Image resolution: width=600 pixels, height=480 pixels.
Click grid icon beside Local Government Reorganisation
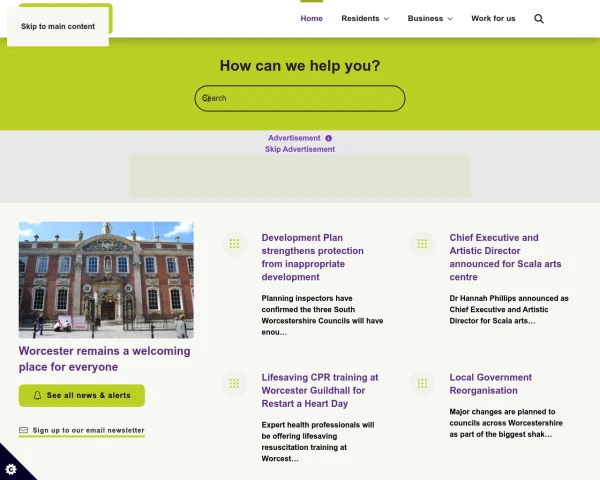(x=422, y=383)
